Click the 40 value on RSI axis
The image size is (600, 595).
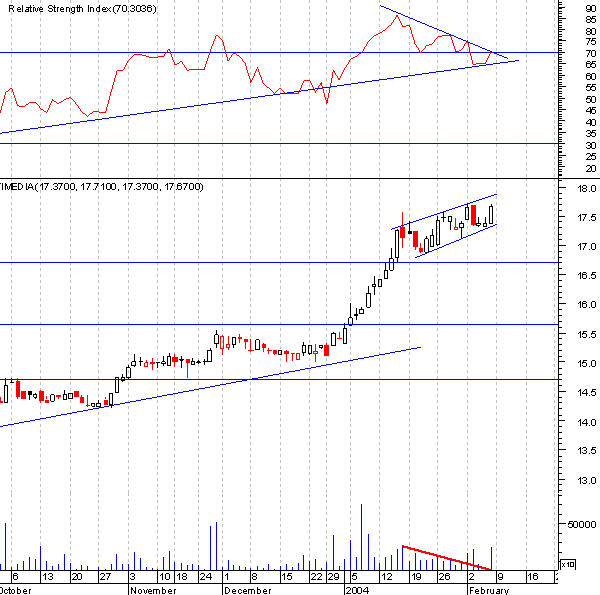(591, 122)
